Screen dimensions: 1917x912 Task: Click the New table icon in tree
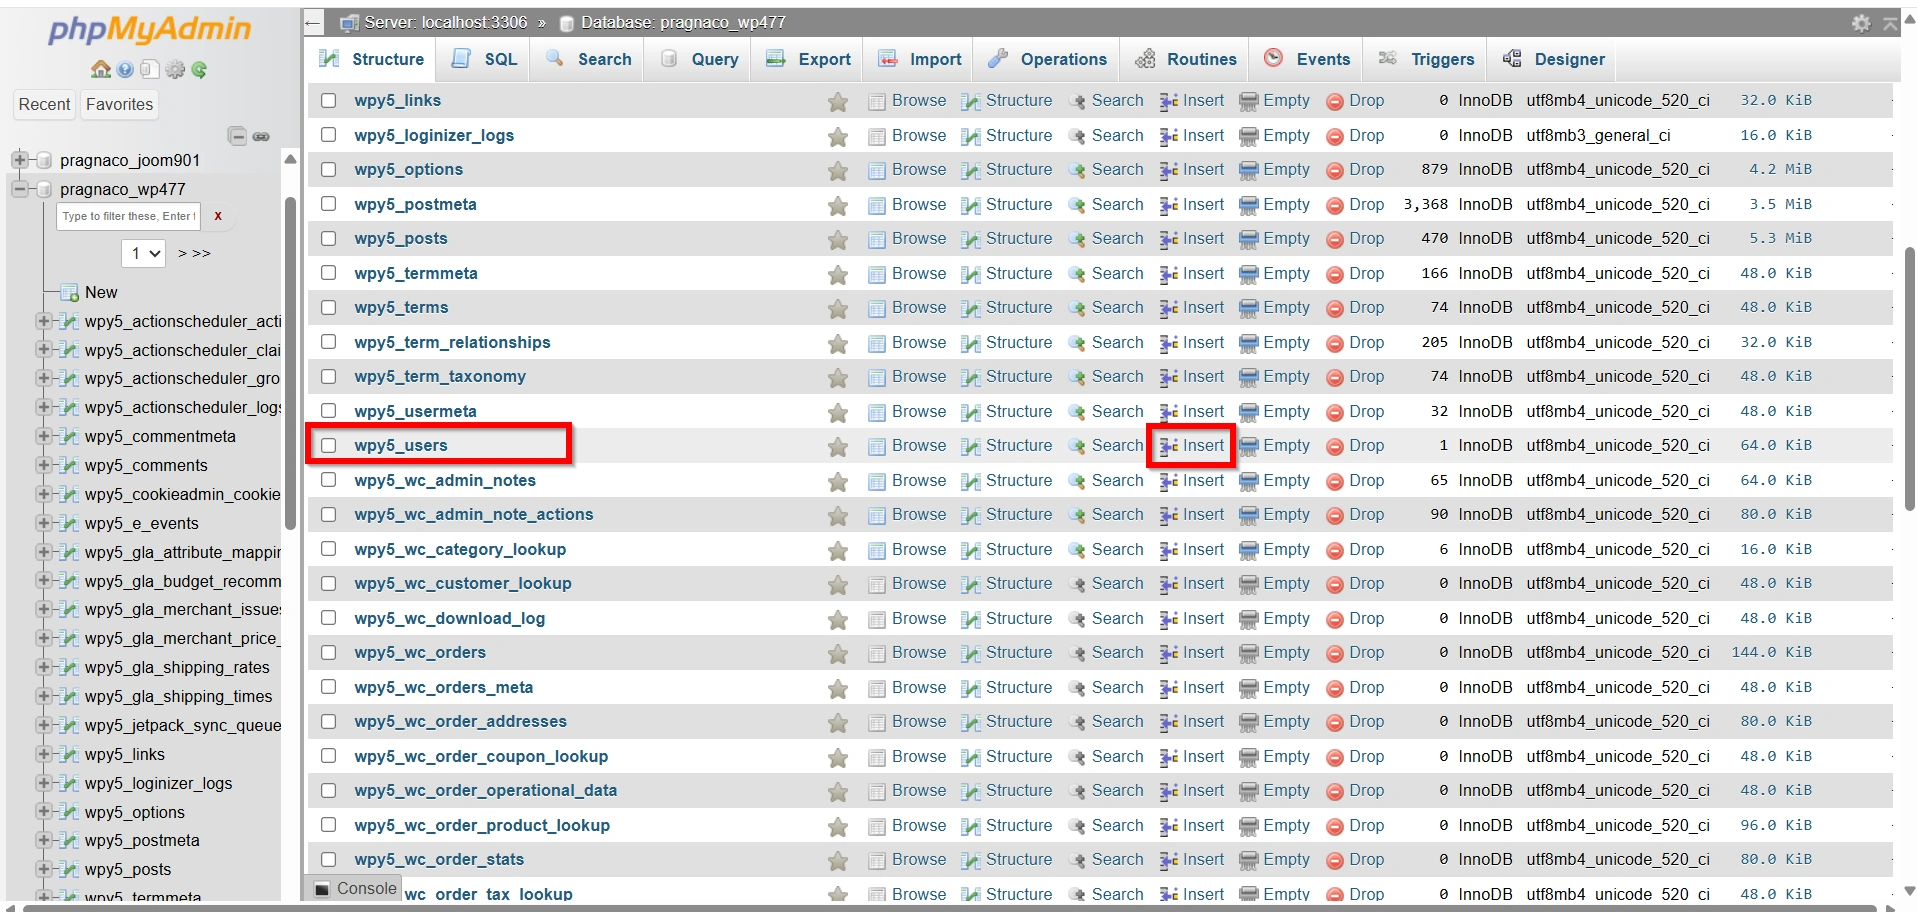pyautogui.click(x=70, y=292)
